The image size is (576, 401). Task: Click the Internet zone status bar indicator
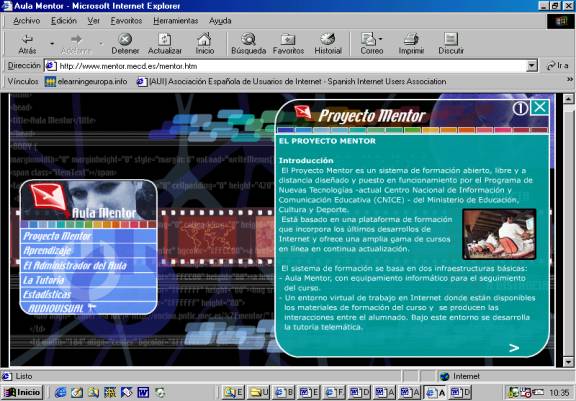tap(460, 376)
